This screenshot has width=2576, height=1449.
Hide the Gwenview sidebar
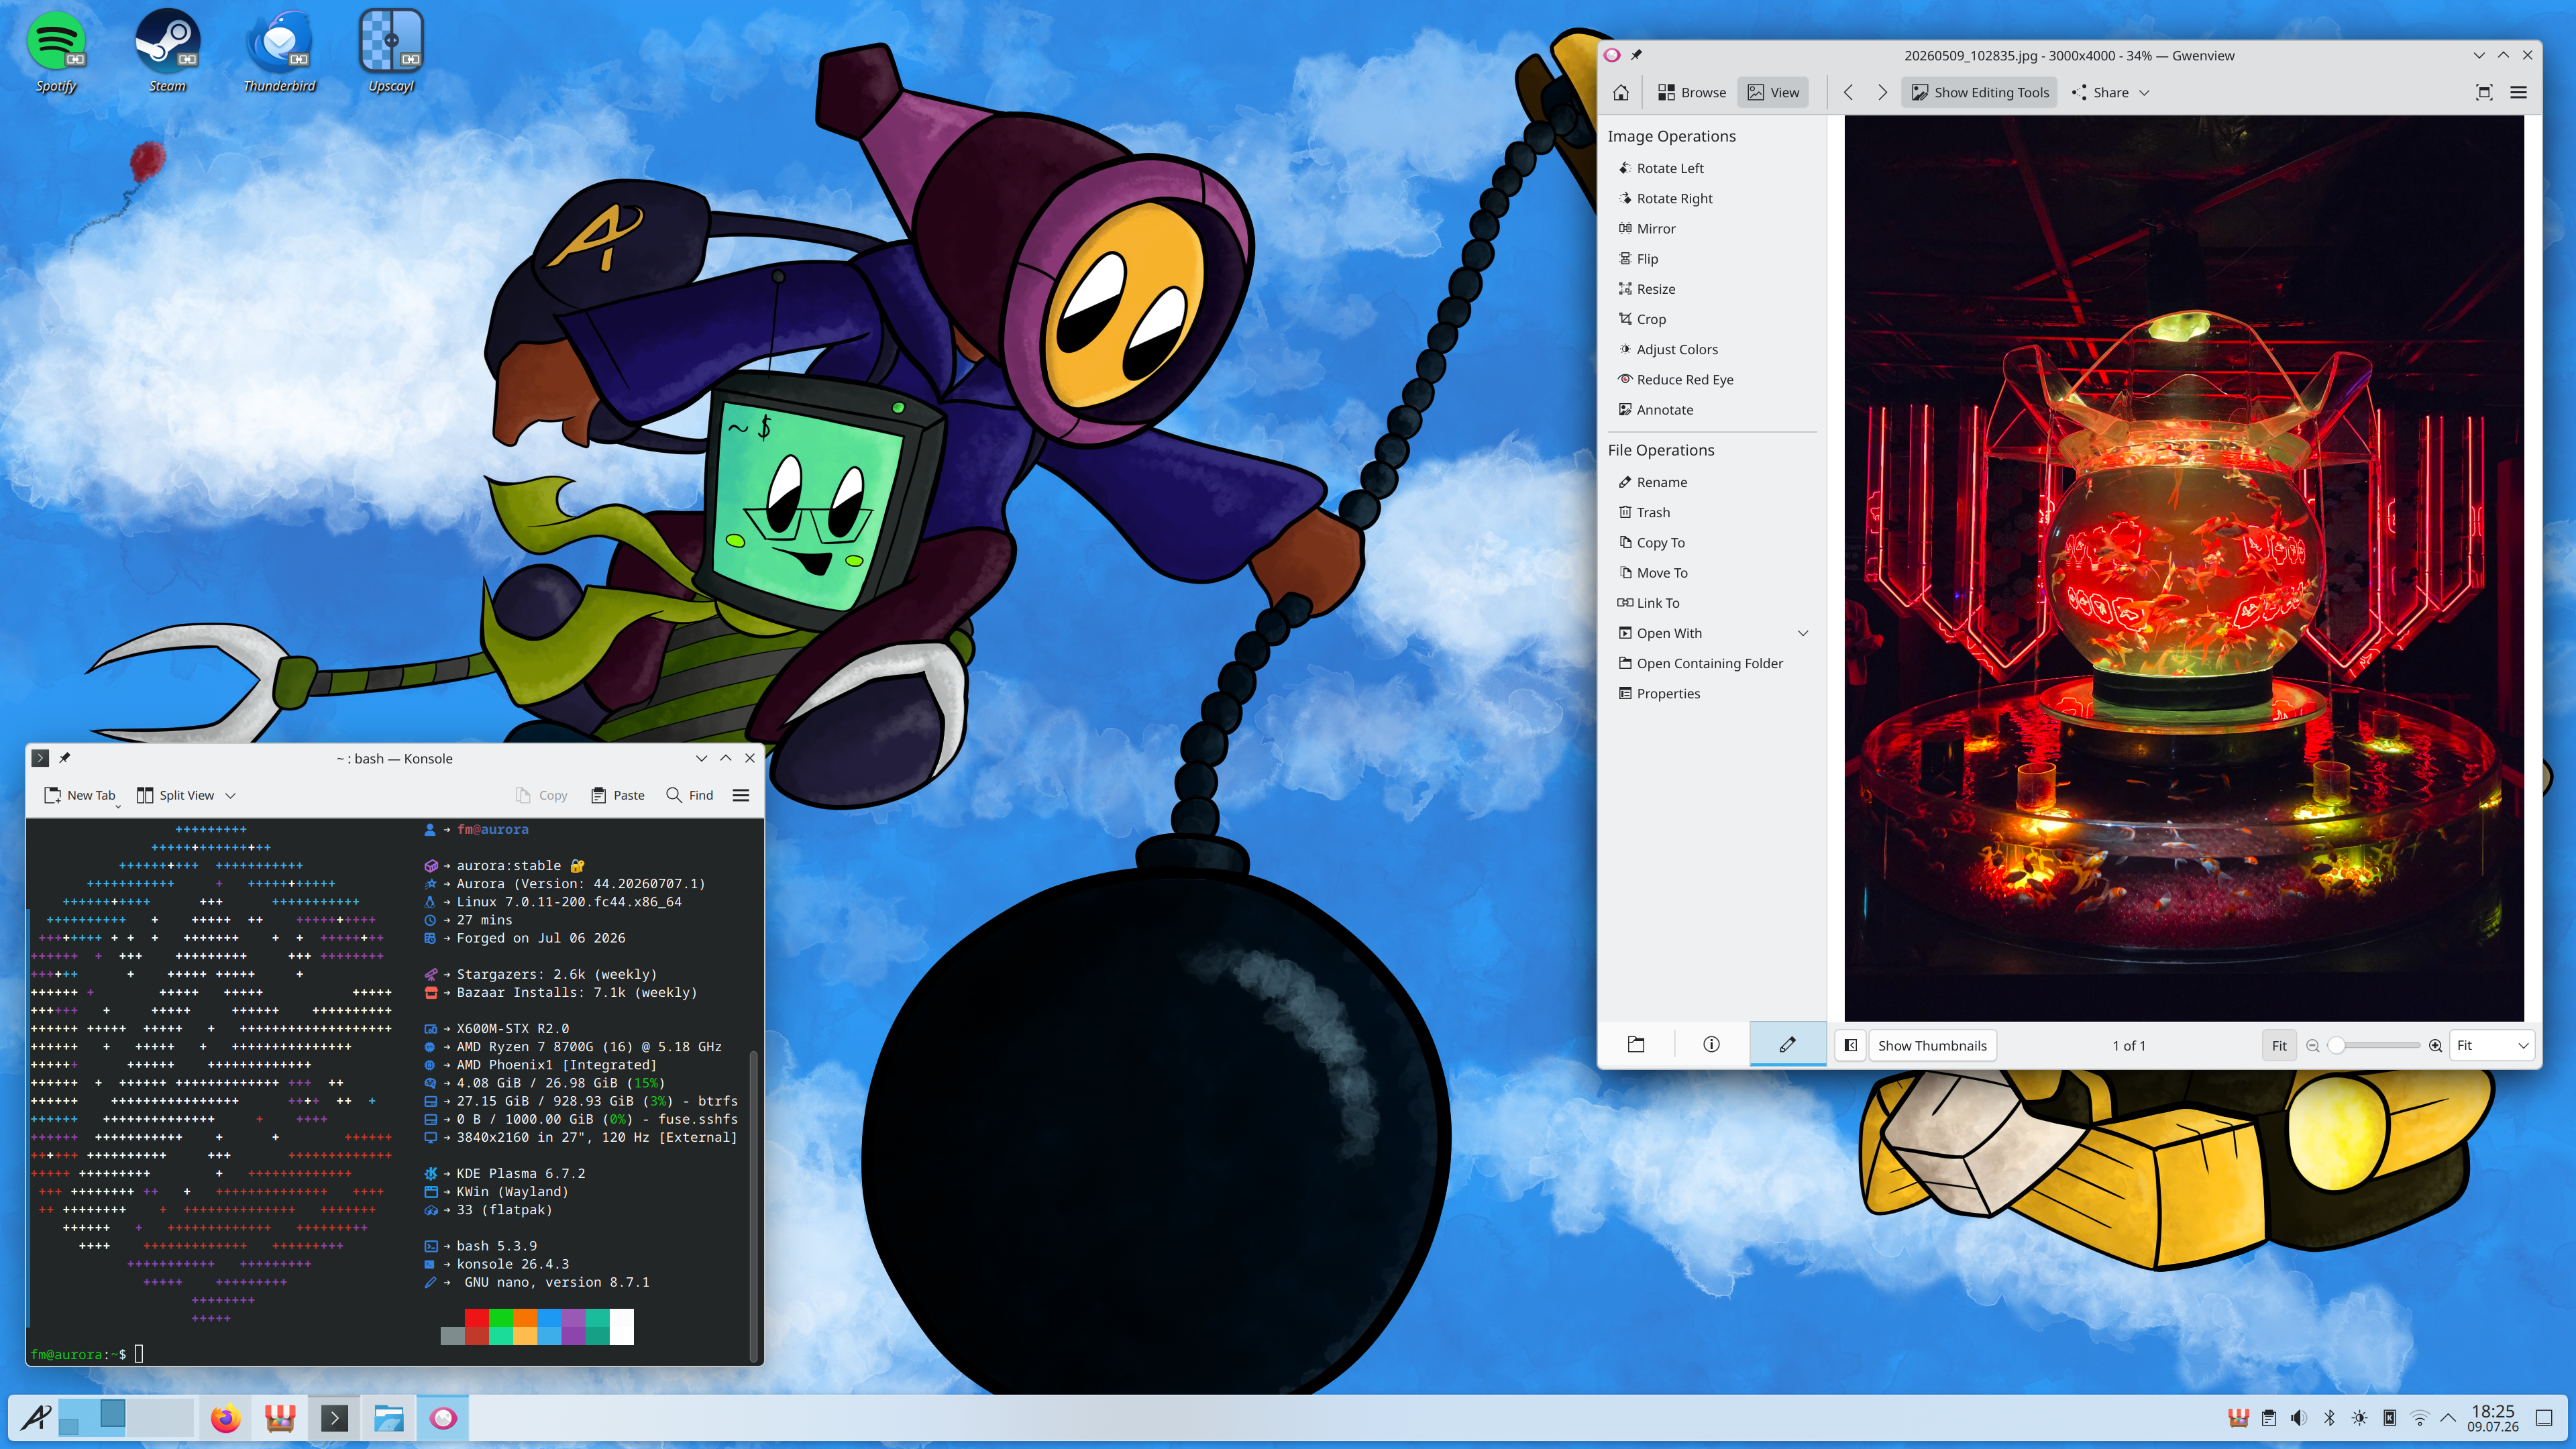(1851, 1045)
